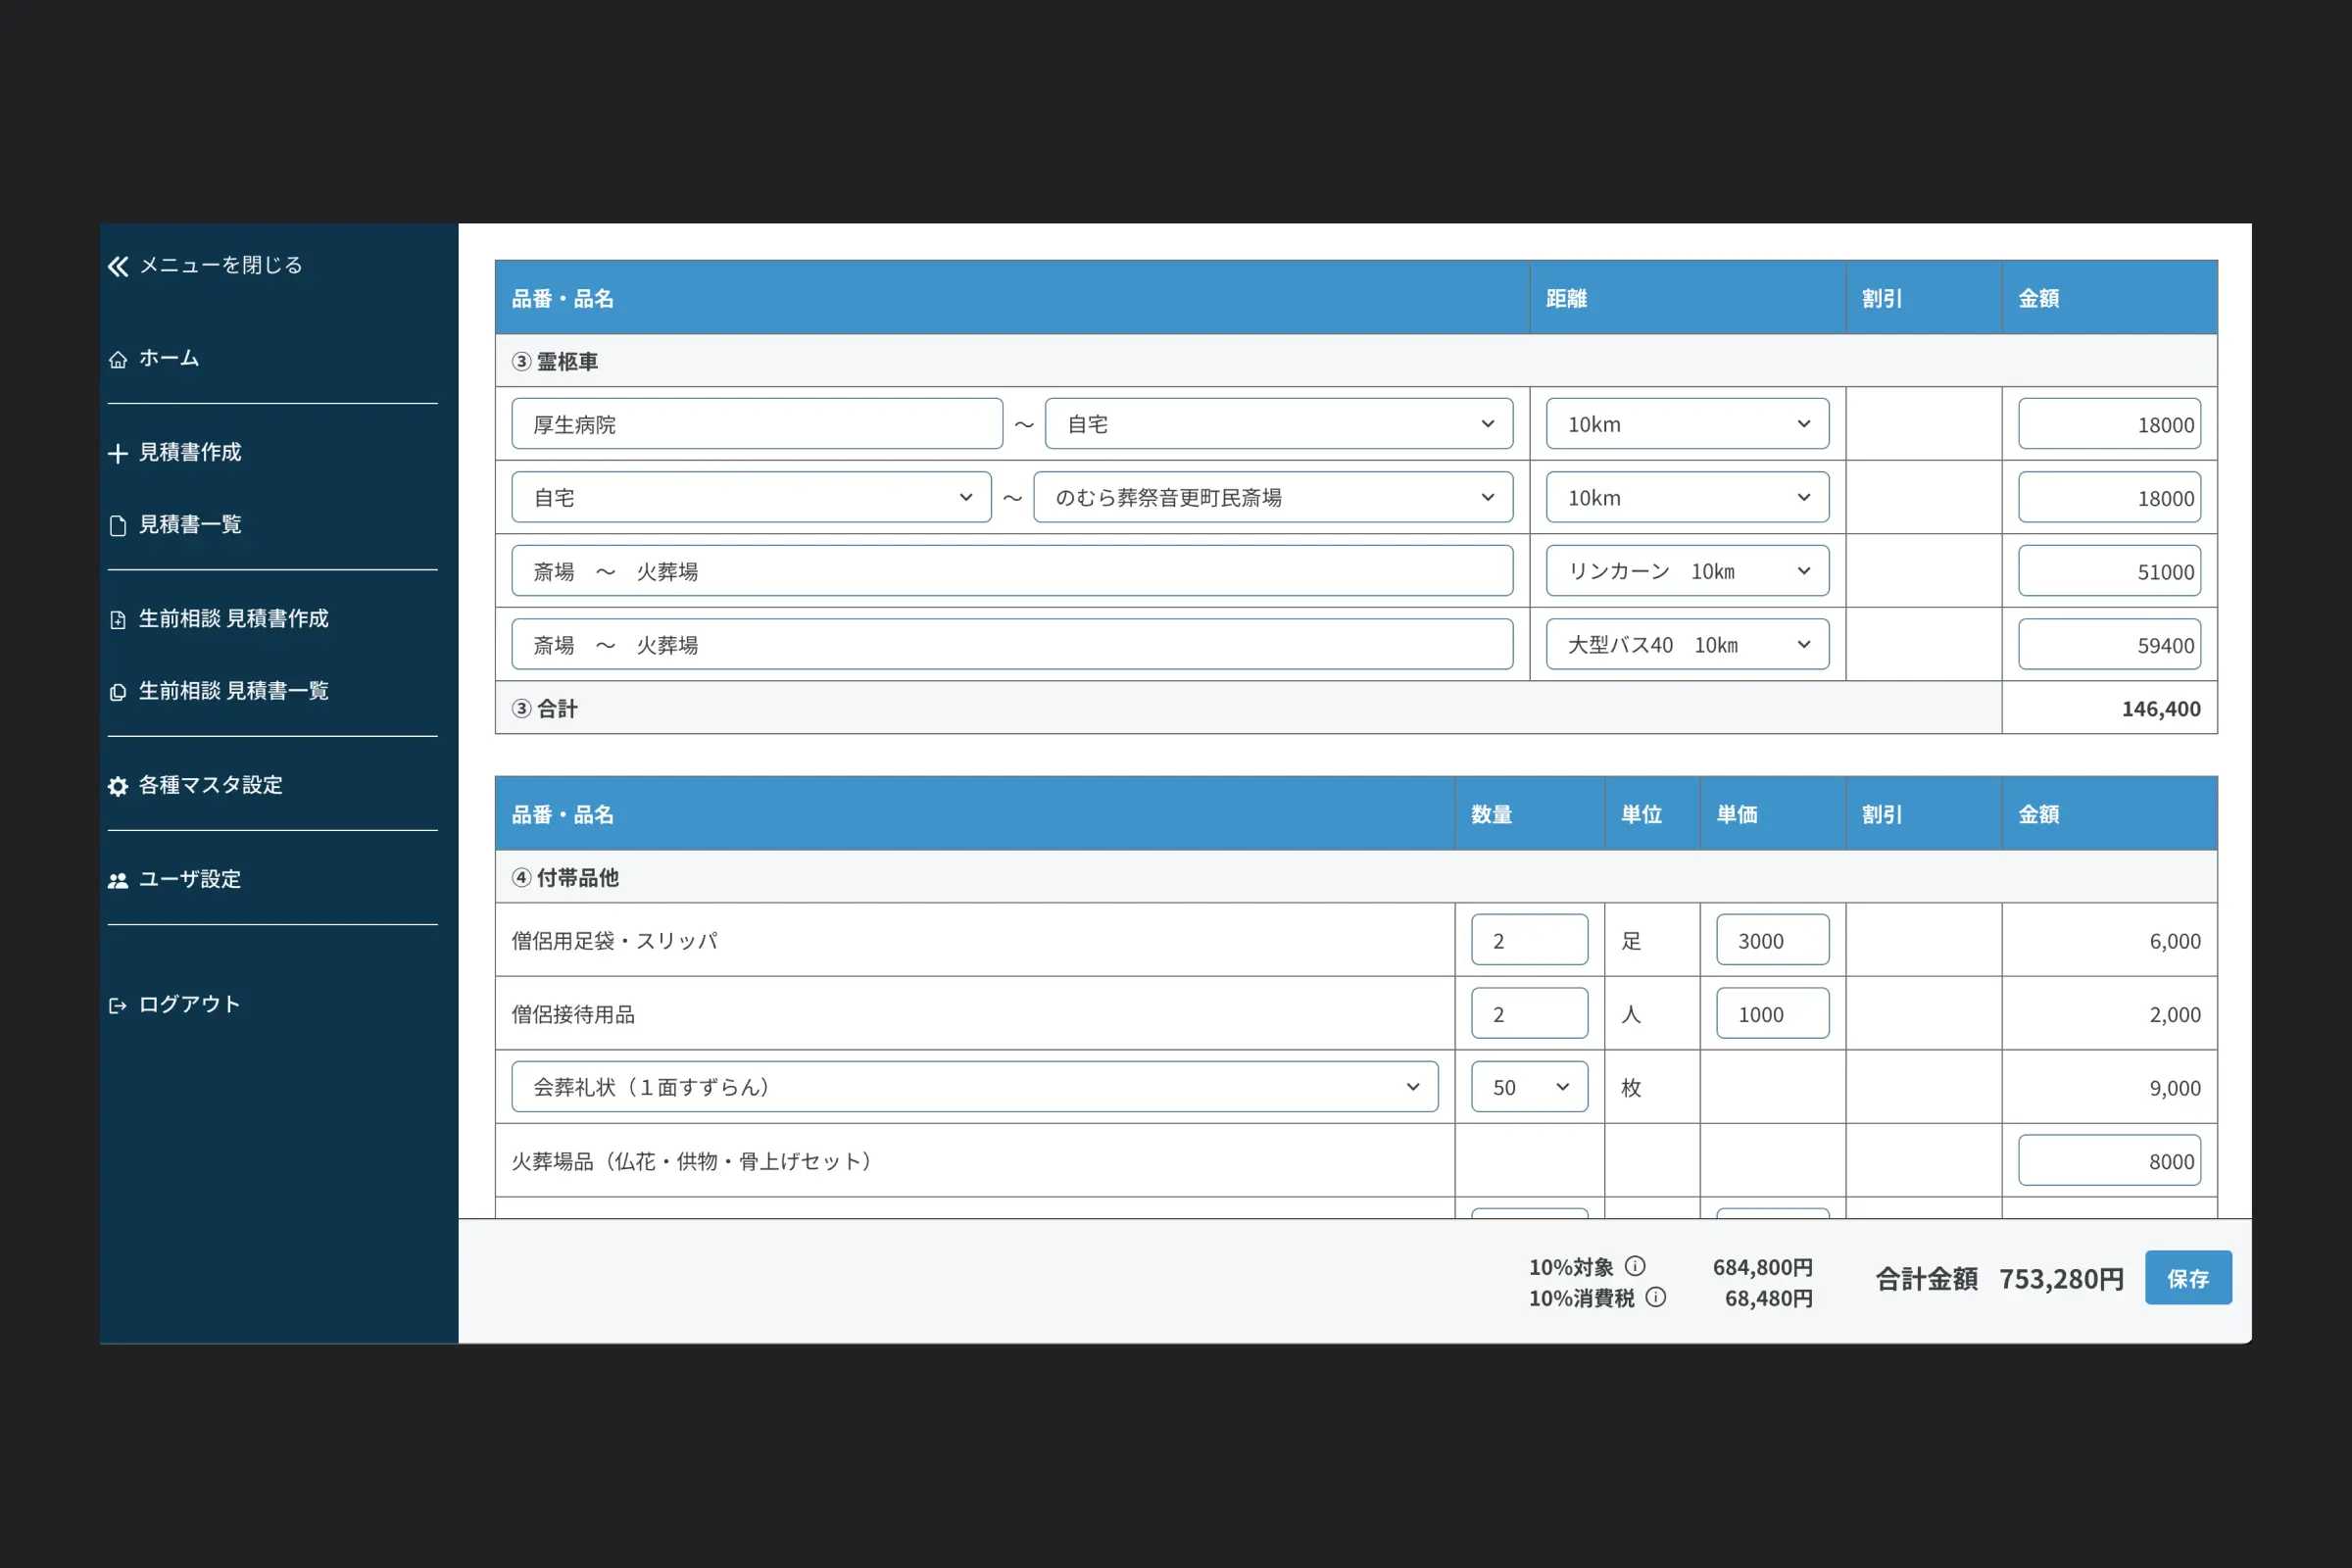Click the double-chevron close menu icon
The width and height of the screenshot is (2352, 1568).
point(118,266)
